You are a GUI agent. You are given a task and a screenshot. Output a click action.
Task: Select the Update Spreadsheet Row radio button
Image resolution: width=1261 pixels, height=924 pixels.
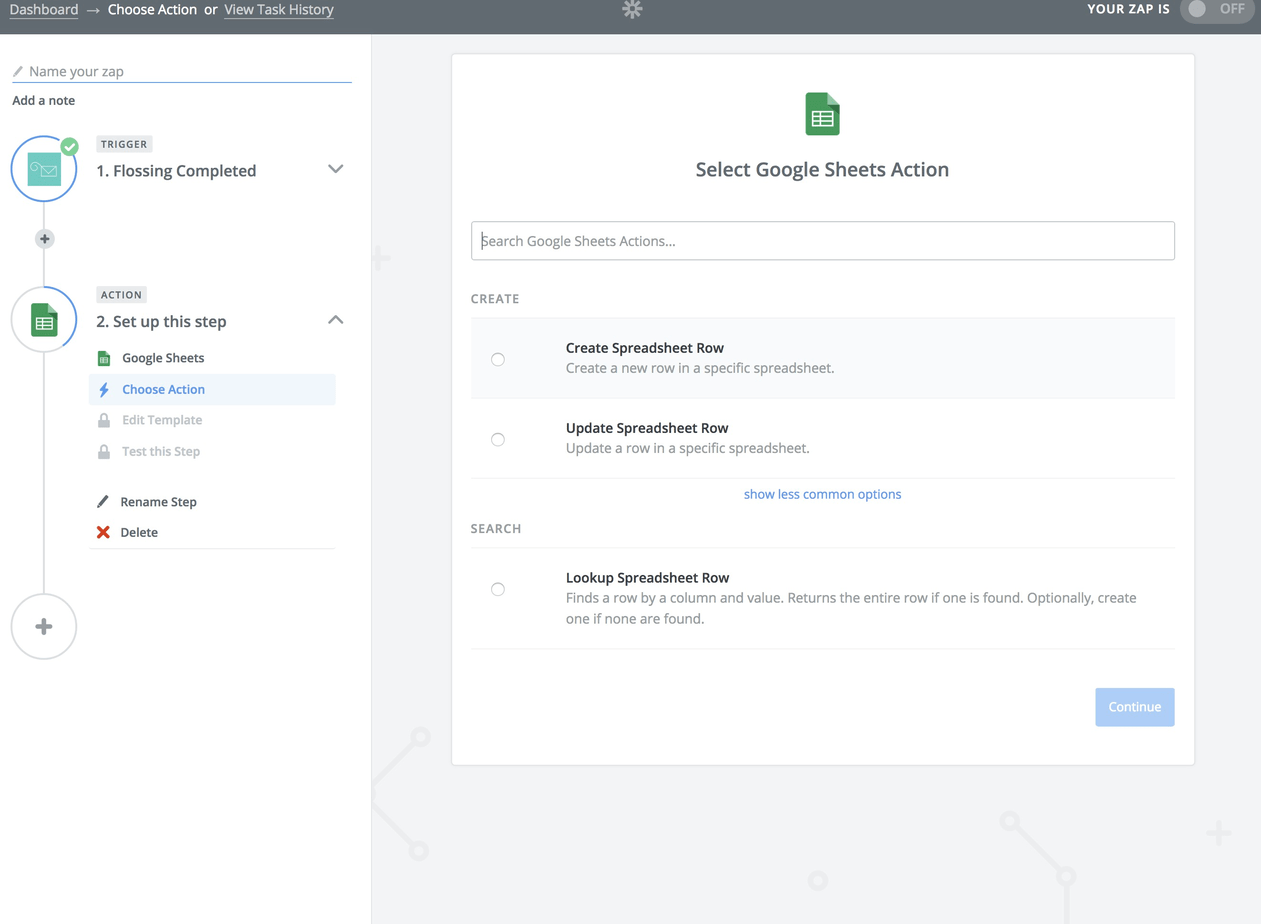click(x=498, y=439)
